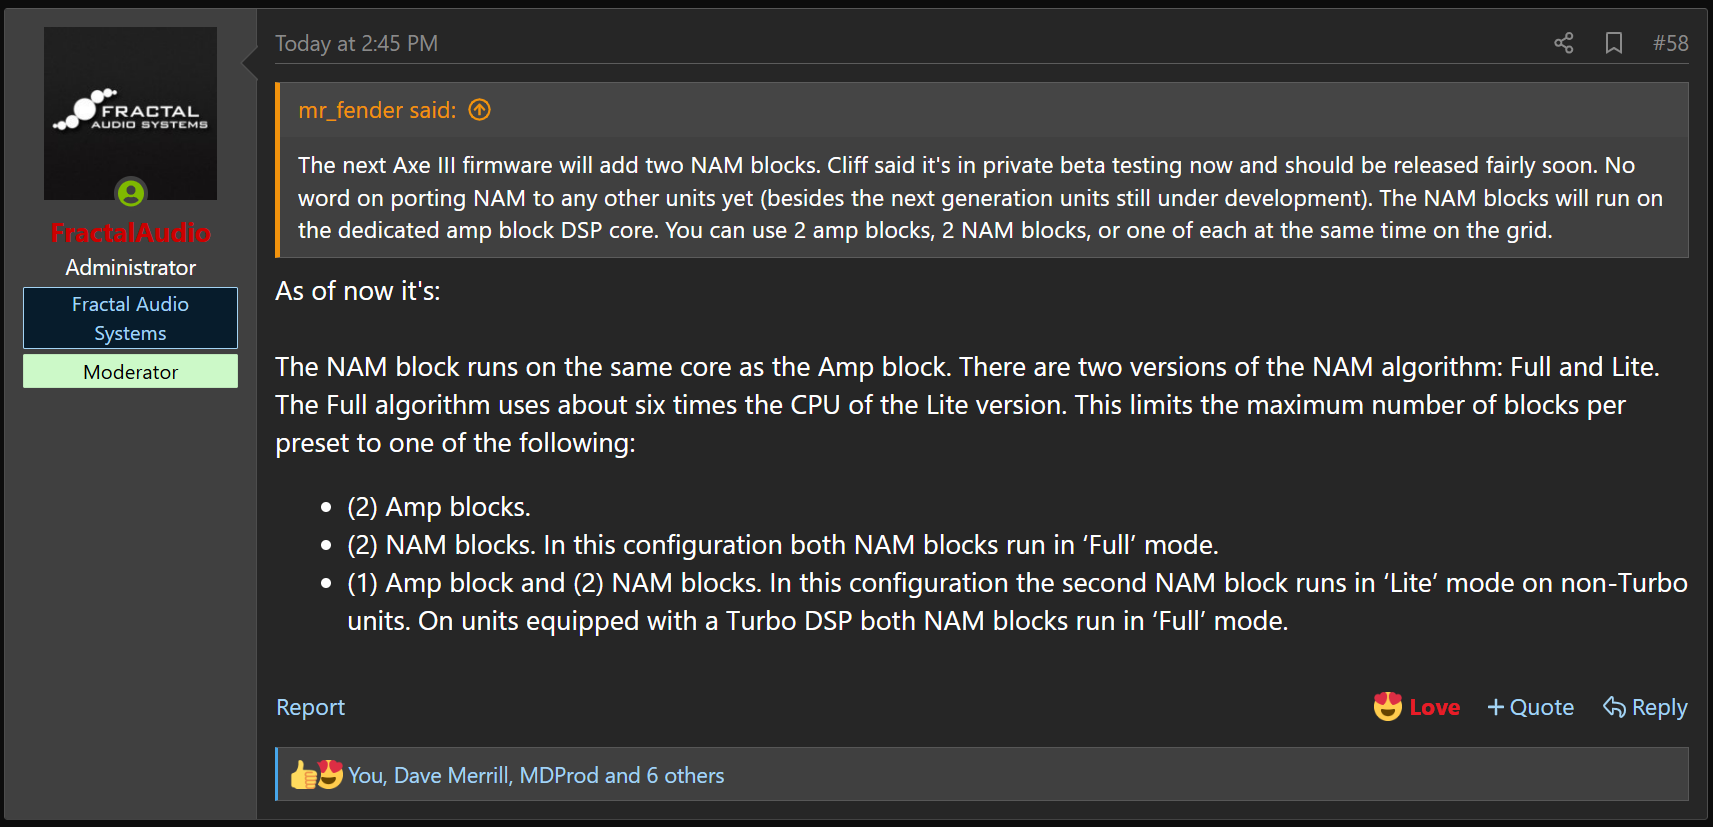
Task: Open the FractalAudio username profile
Action: (130, 233)
